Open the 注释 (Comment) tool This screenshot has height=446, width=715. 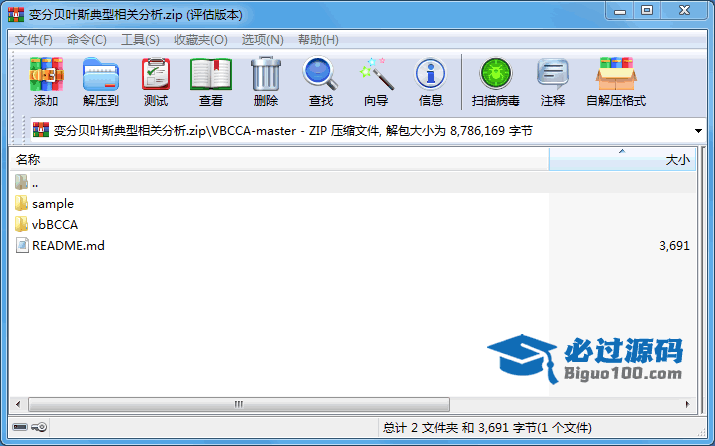tap(553, 73)
